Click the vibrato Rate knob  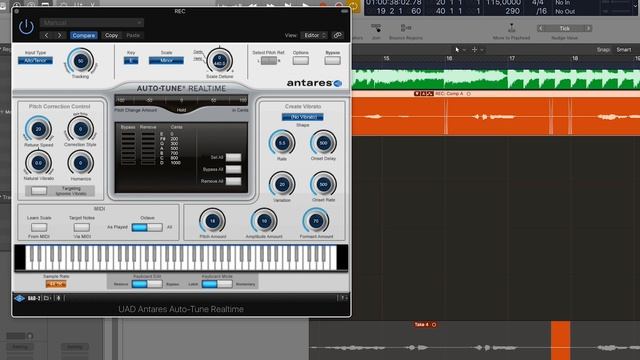pyautogui.click(x=282, y=143)
